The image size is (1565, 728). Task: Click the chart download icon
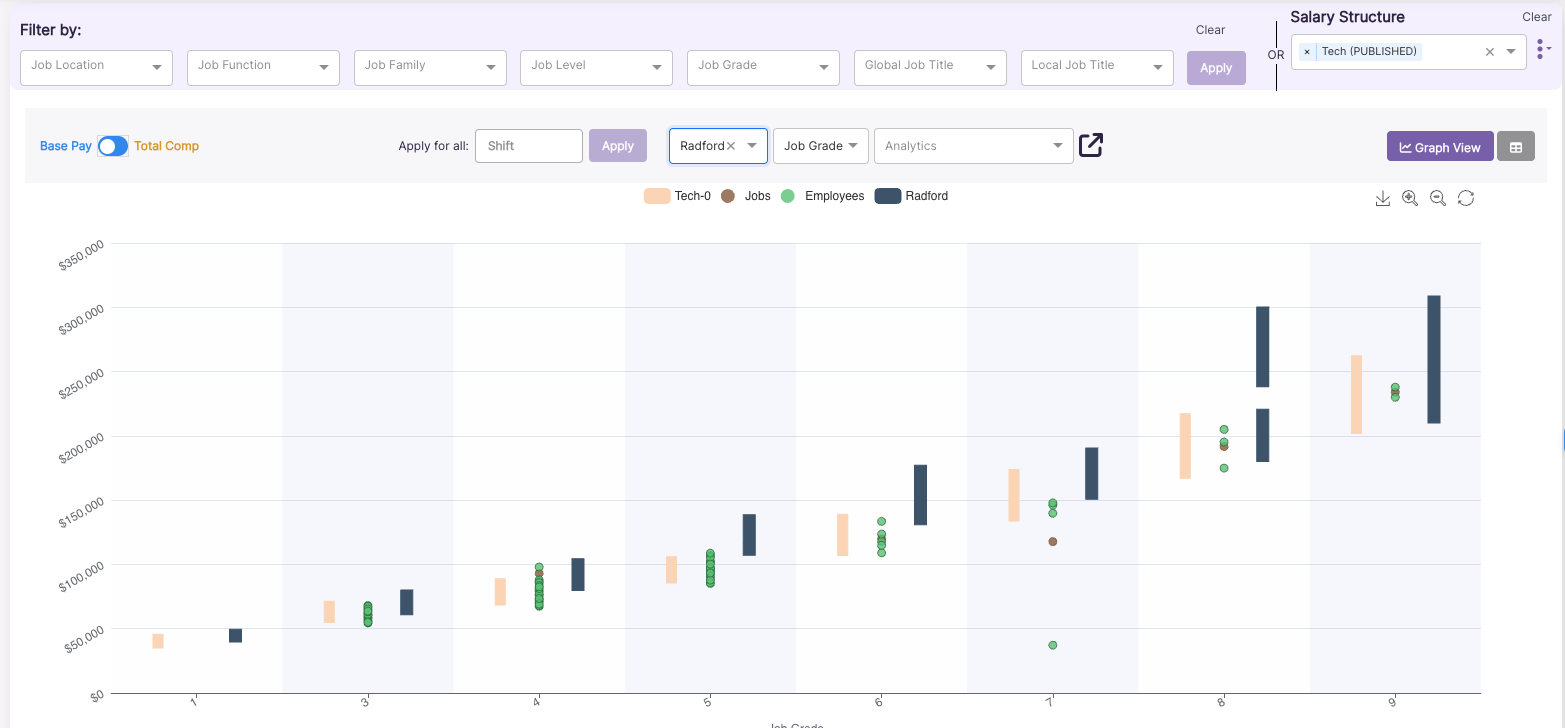(x=1383, y=198)
